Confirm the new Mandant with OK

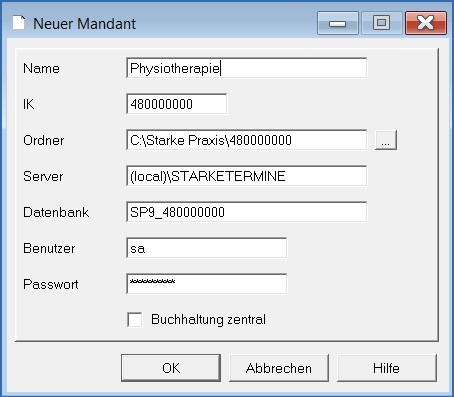coord(171,368)
